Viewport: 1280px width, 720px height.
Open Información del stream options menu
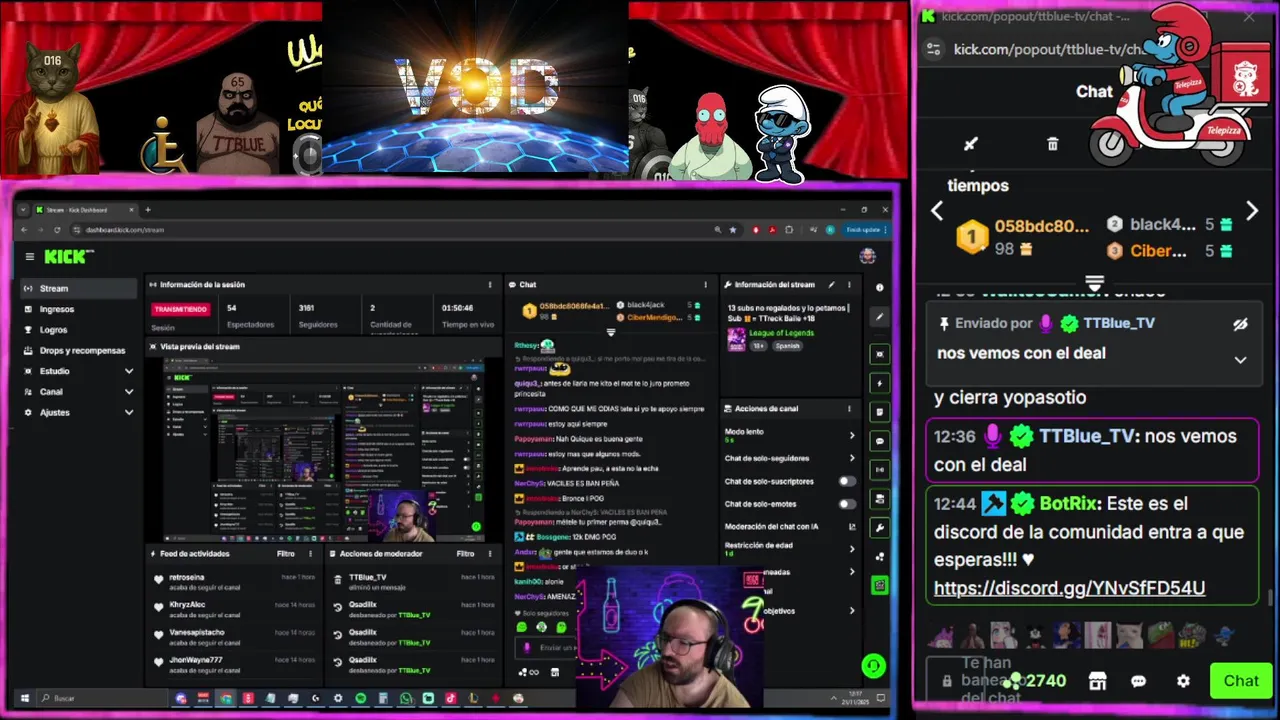pos(849,285)
